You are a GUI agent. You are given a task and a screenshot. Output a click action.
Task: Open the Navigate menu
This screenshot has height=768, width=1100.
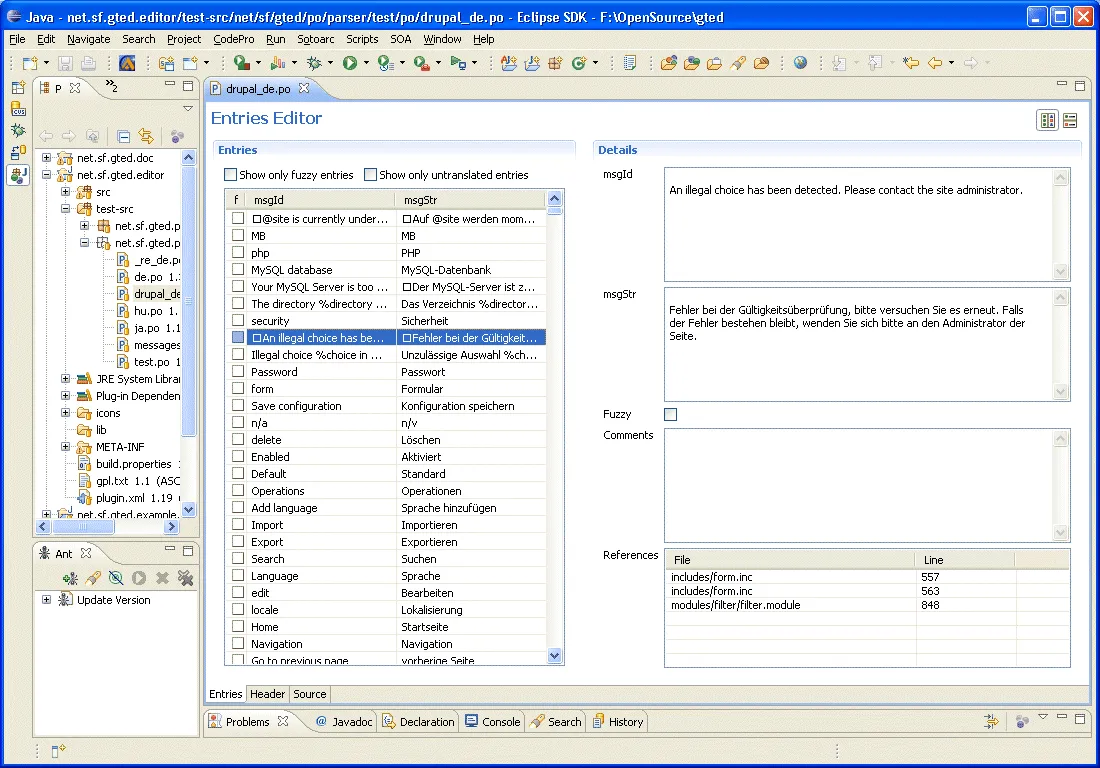point(88,39)
